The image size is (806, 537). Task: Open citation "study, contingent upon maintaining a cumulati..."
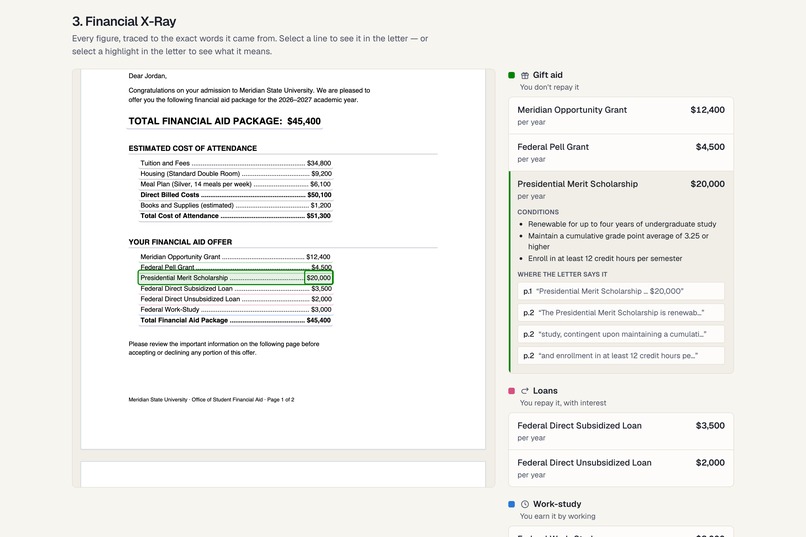coord(621,335)
